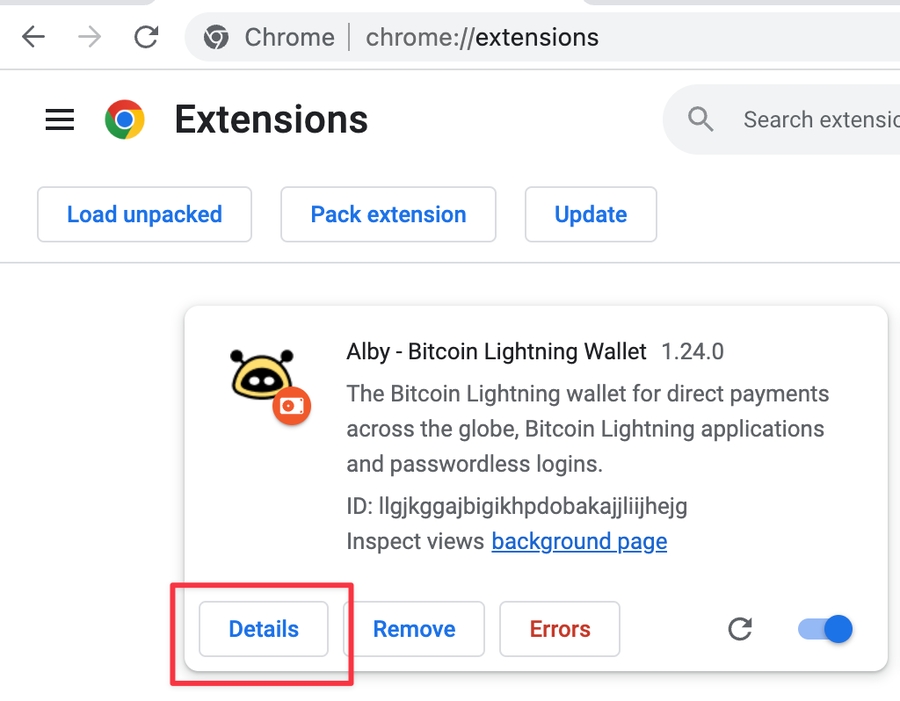The width and height of the screenshot is (900, 701).
Task: Open the background page inspect link
Action: [579, 542]
